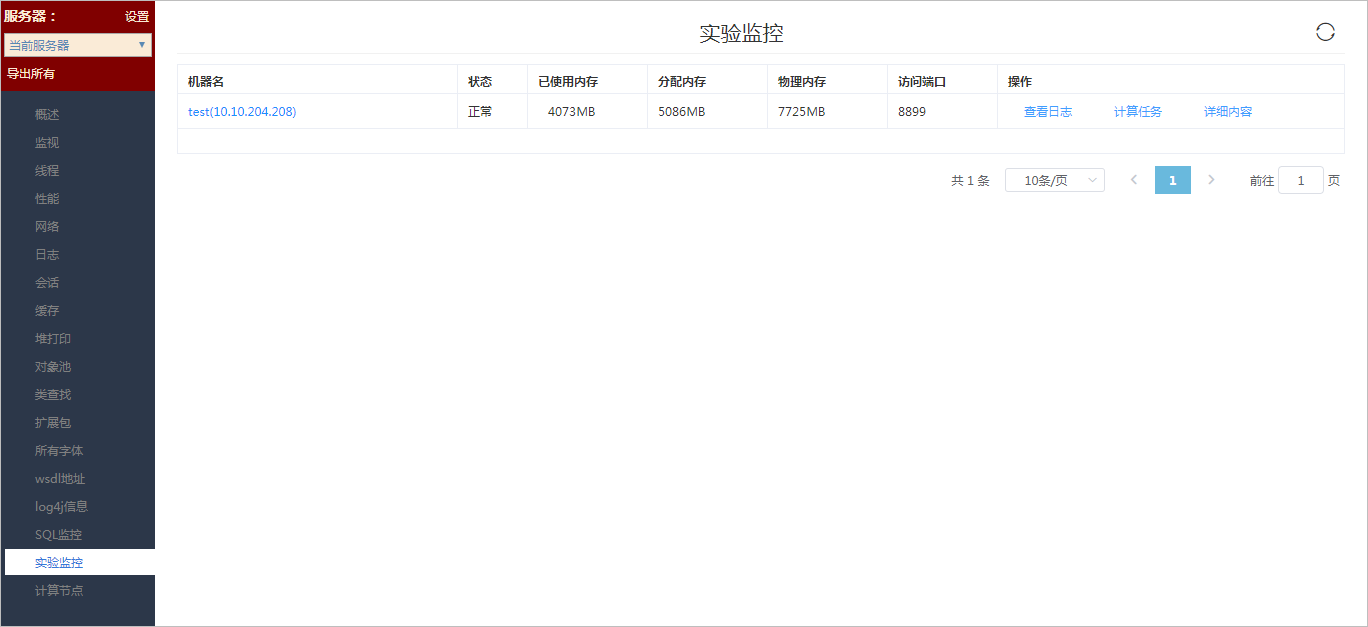This screenshot has width=1368, height=627.
Task: Go to previous page arrow in pagination
Action: pos(1134,180)
